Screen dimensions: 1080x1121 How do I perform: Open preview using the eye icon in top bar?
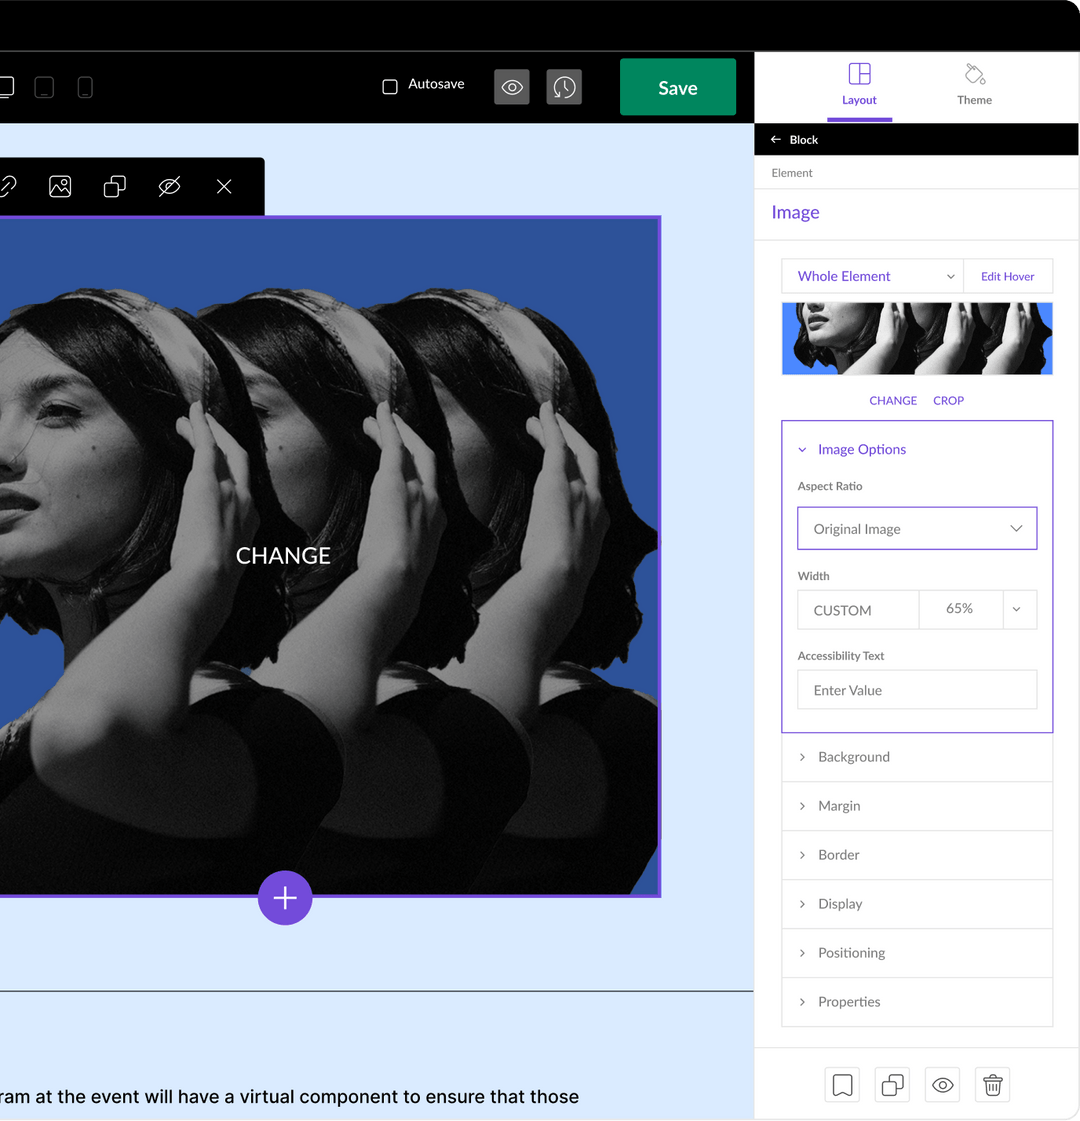(x=511, y=87)
